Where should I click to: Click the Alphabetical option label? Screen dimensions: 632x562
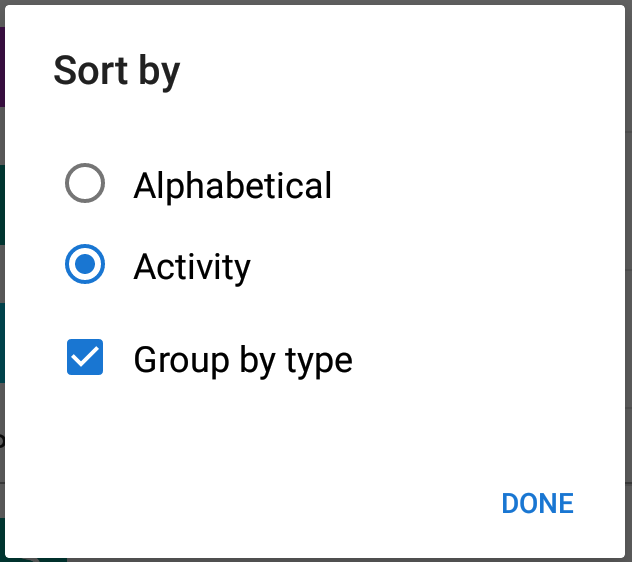click(232, 186)
